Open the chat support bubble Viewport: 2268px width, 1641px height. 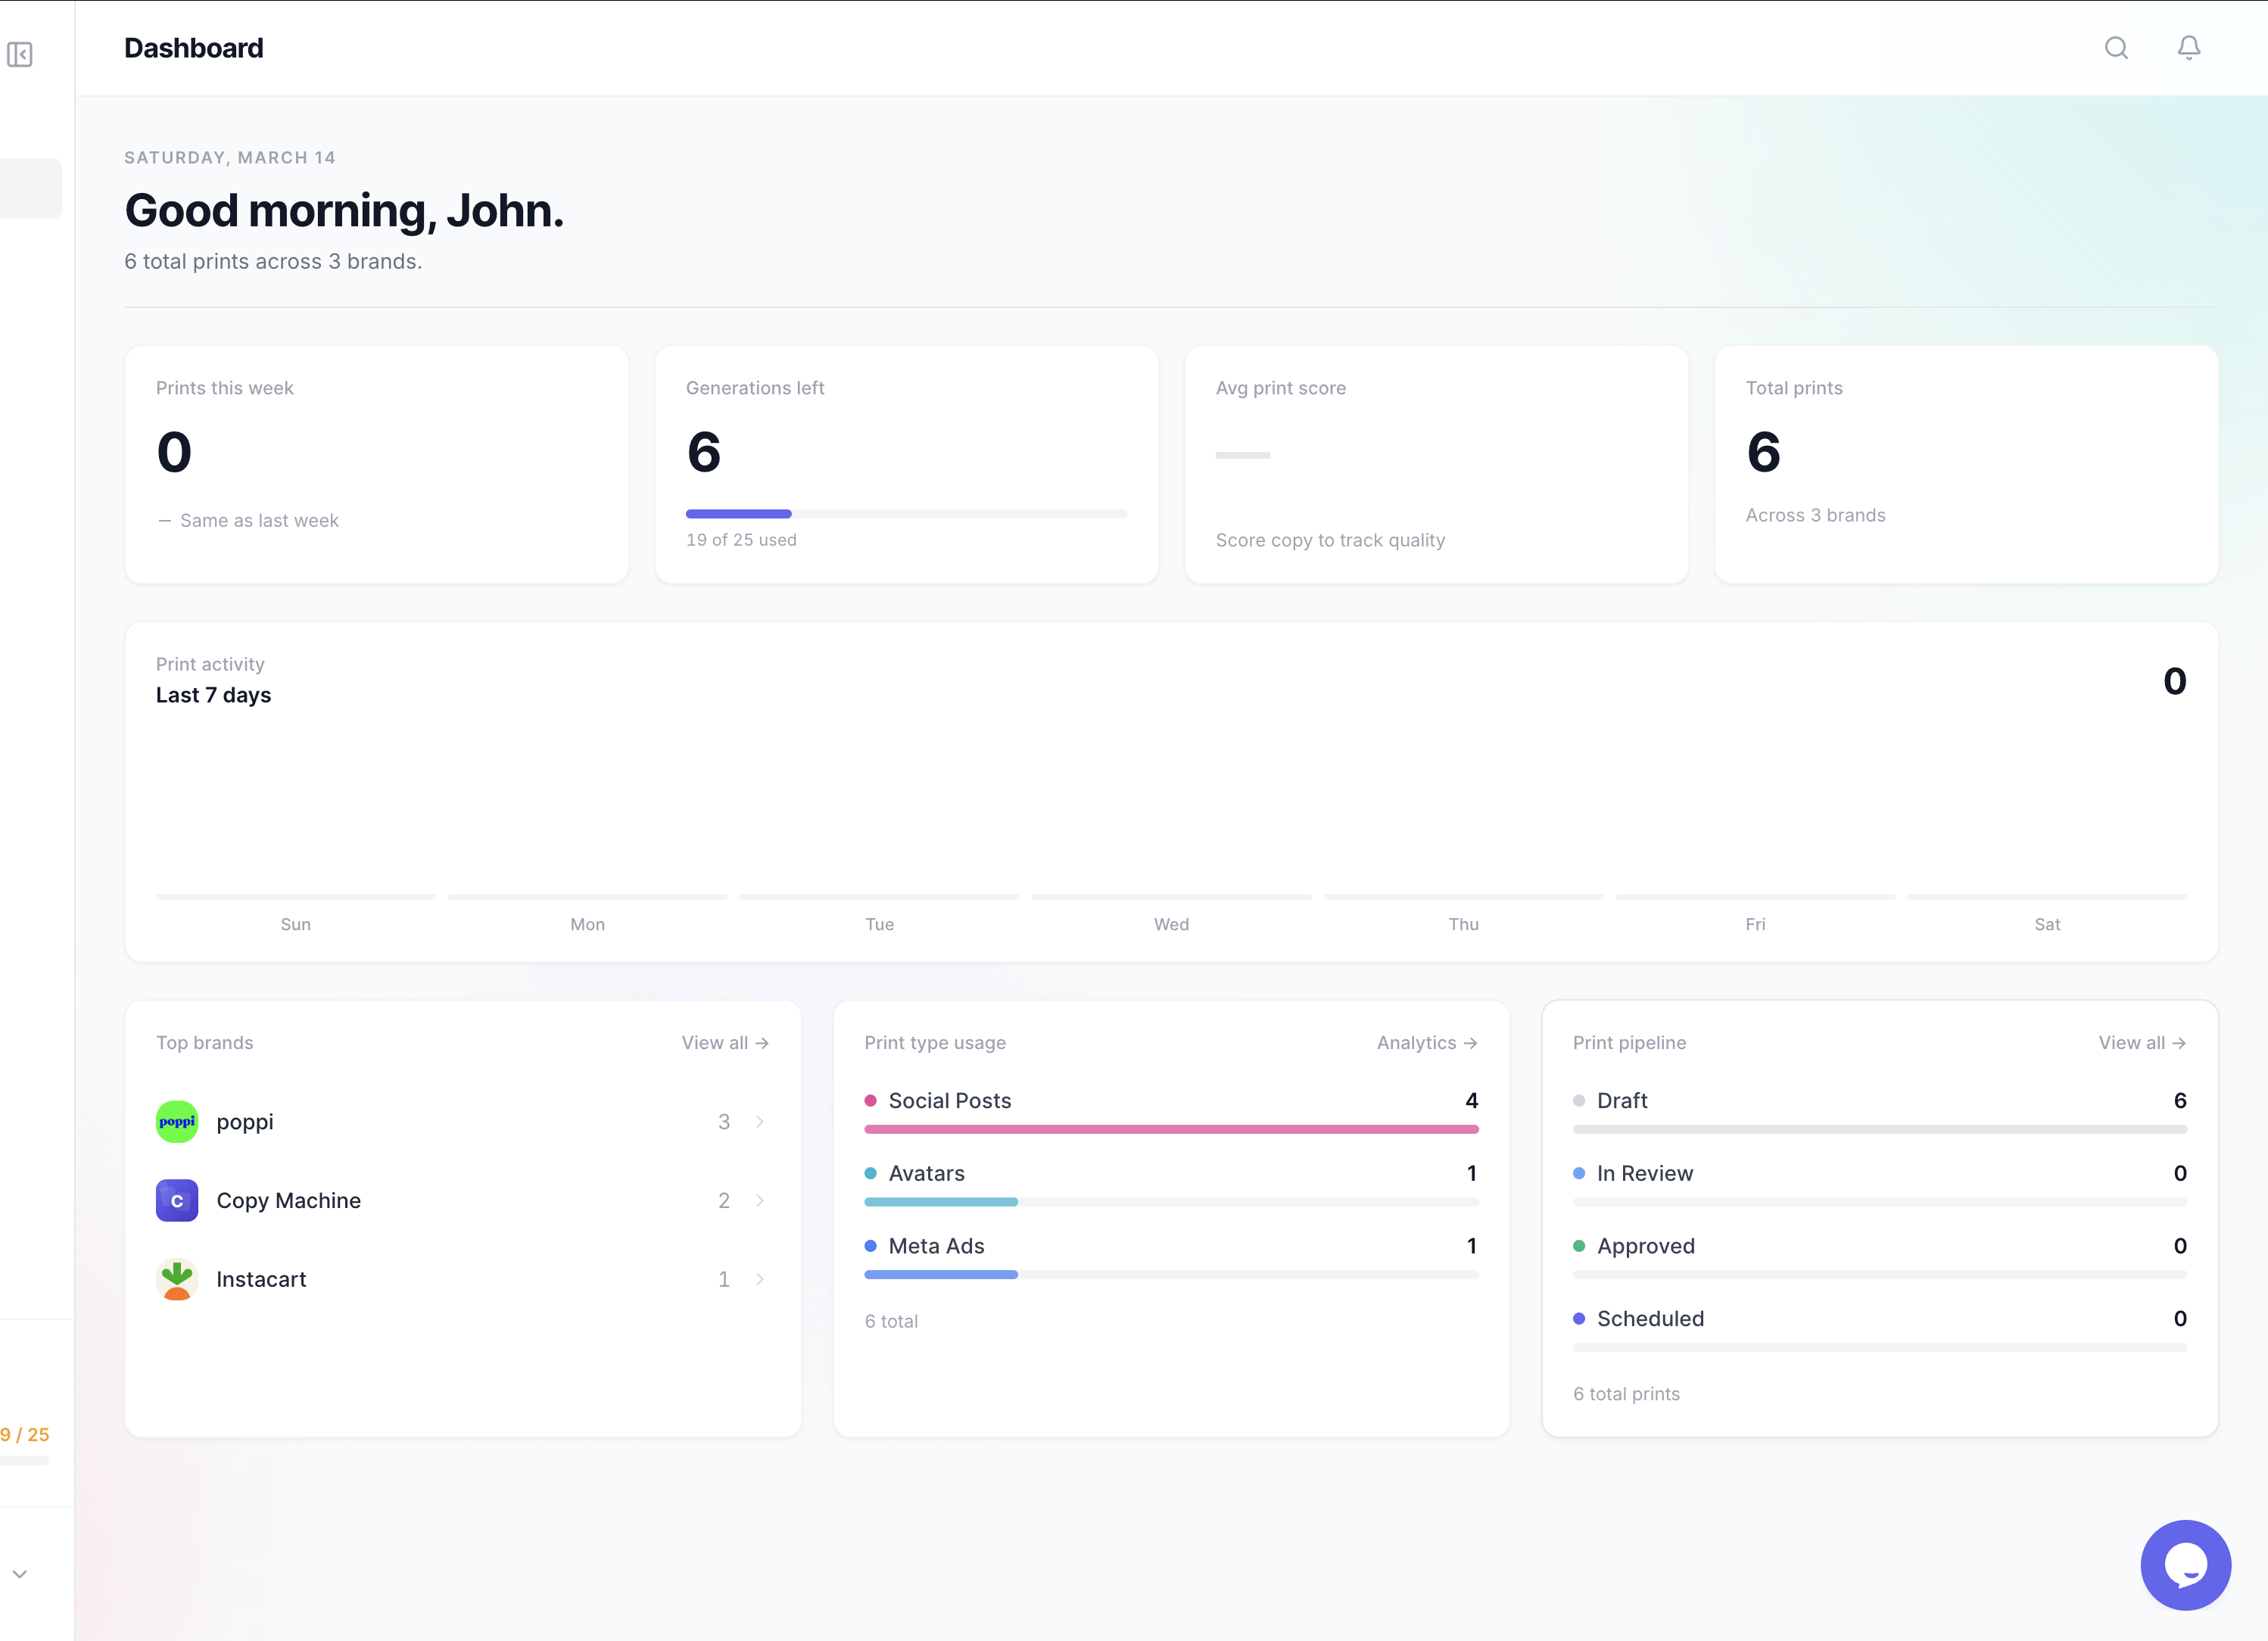[x=2185, y=1564]
